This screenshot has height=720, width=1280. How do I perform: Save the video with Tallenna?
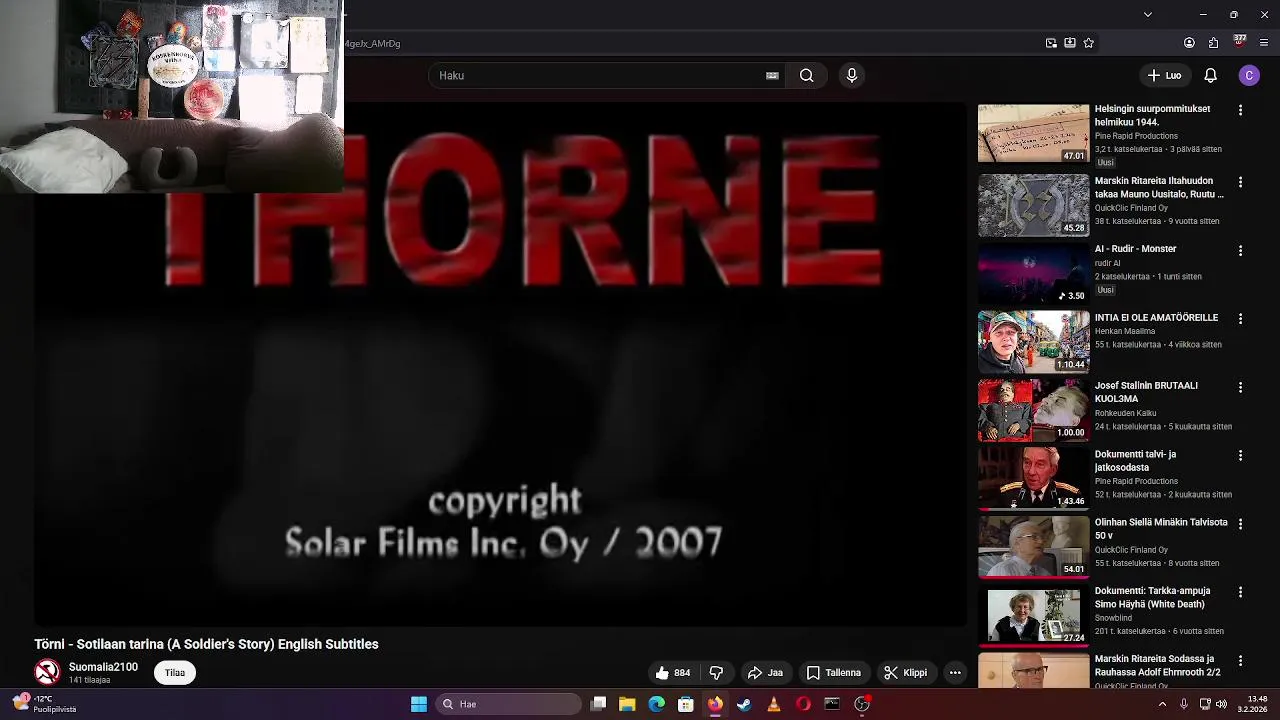834,673
